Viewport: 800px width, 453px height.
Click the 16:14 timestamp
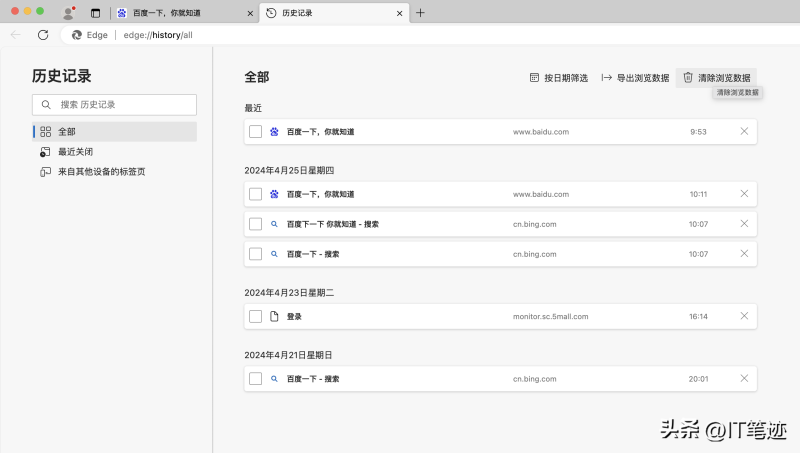click(698, 316)
